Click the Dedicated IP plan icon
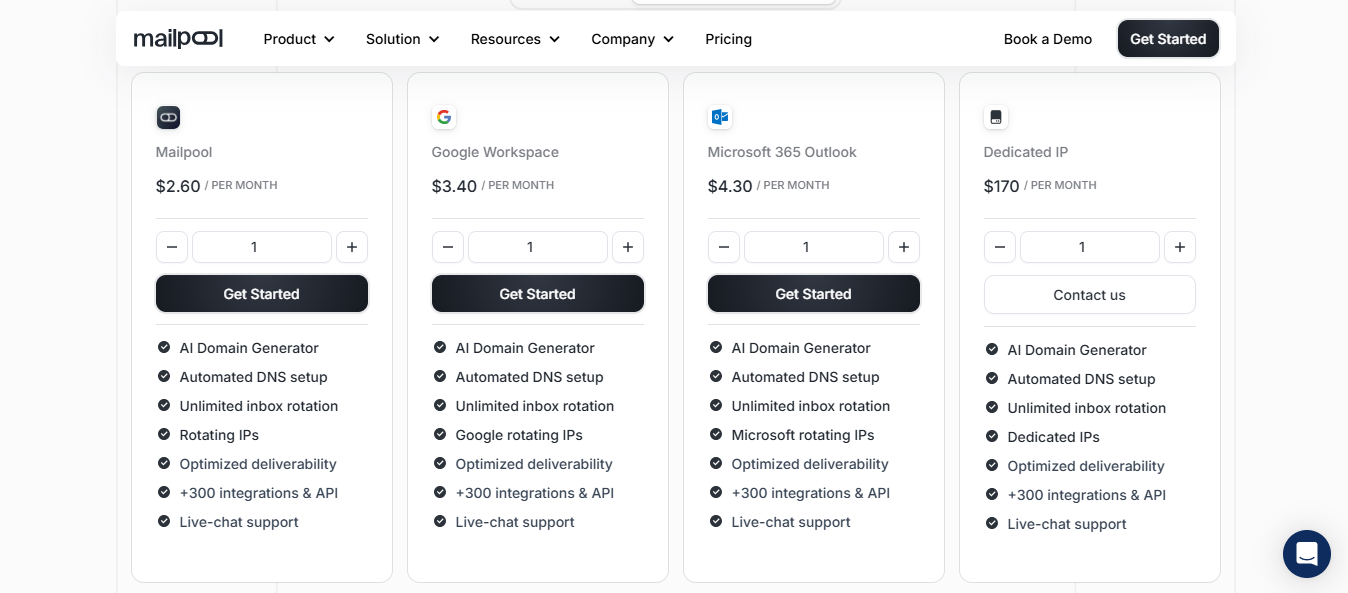The image size is (1348, 593). pyautogui.click(x=996, y=117)
